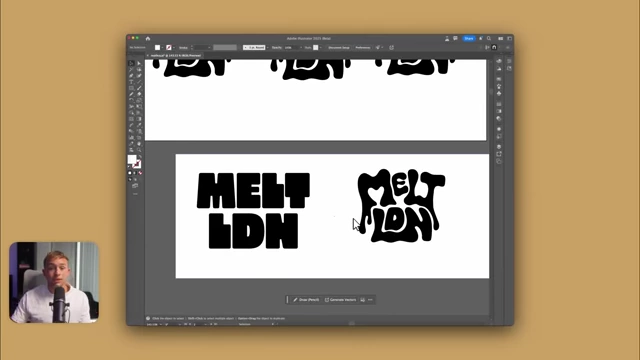640x360 pixels.
Task: Open the 3 pt. Round brush dropdown
Action: [x=267, y=48]
